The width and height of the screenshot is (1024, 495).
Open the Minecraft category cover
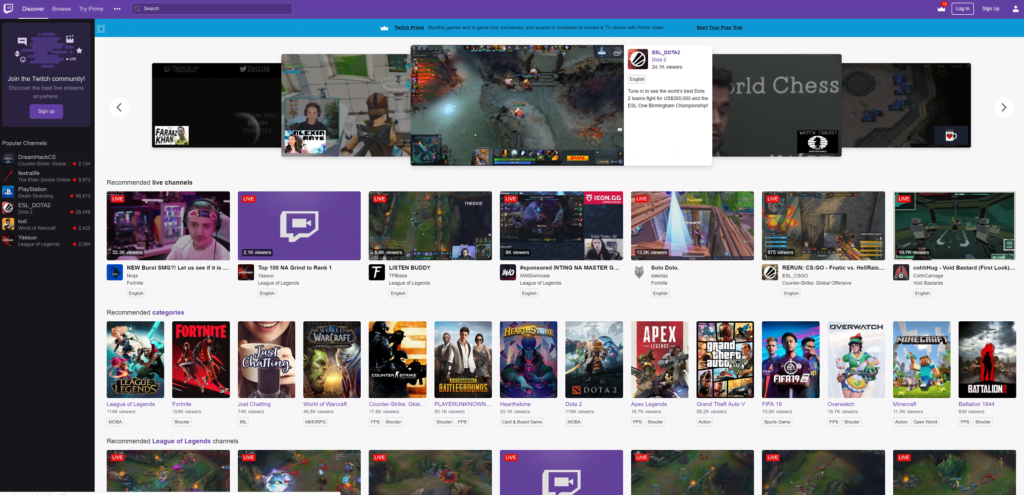click(921, 359)
